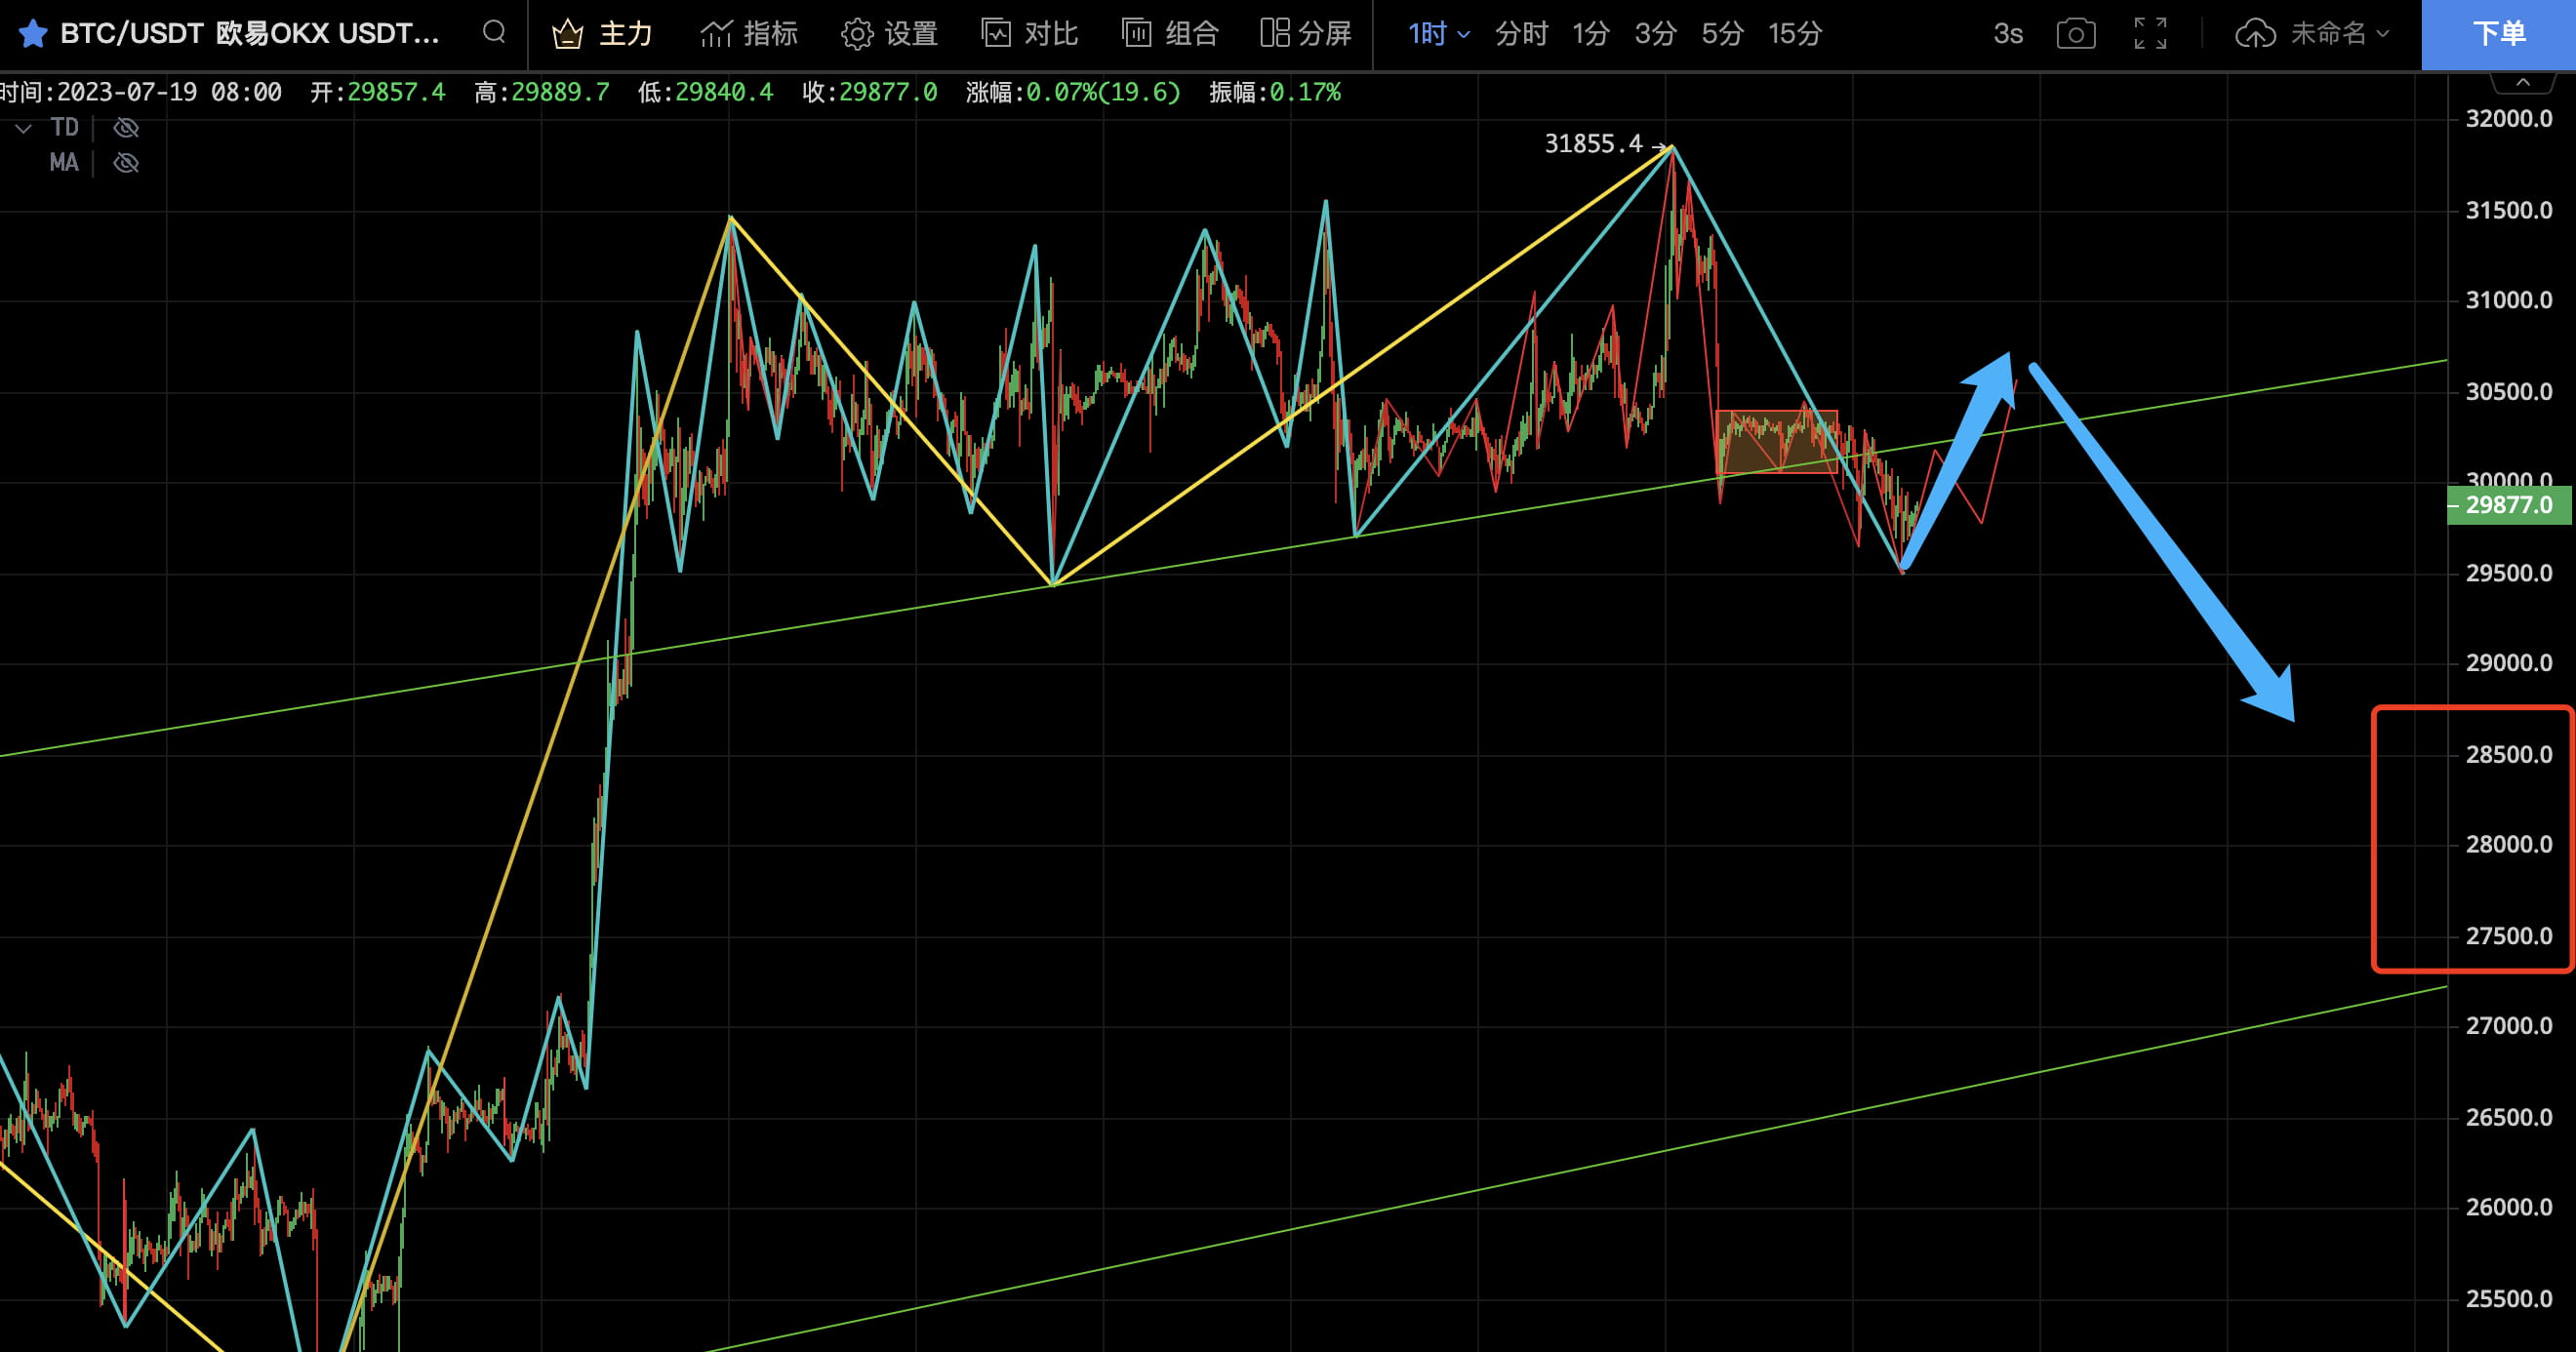Screen dimensions: 2576x1352
Task: Switch to 3分 timeframe
Action: coord(1655,34)
